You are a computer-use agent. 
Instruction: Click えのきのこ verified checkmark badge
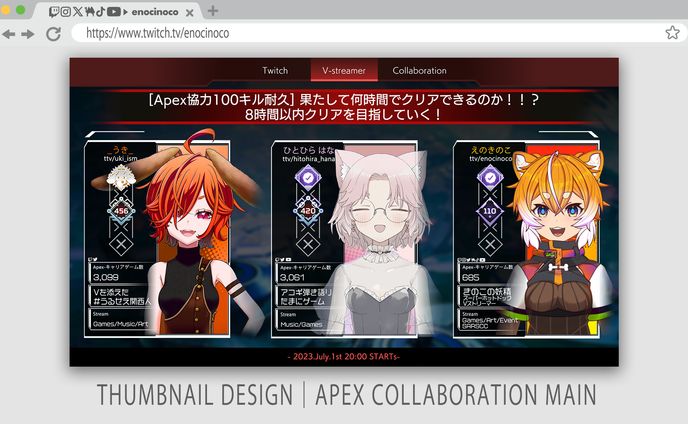[490, 177]
